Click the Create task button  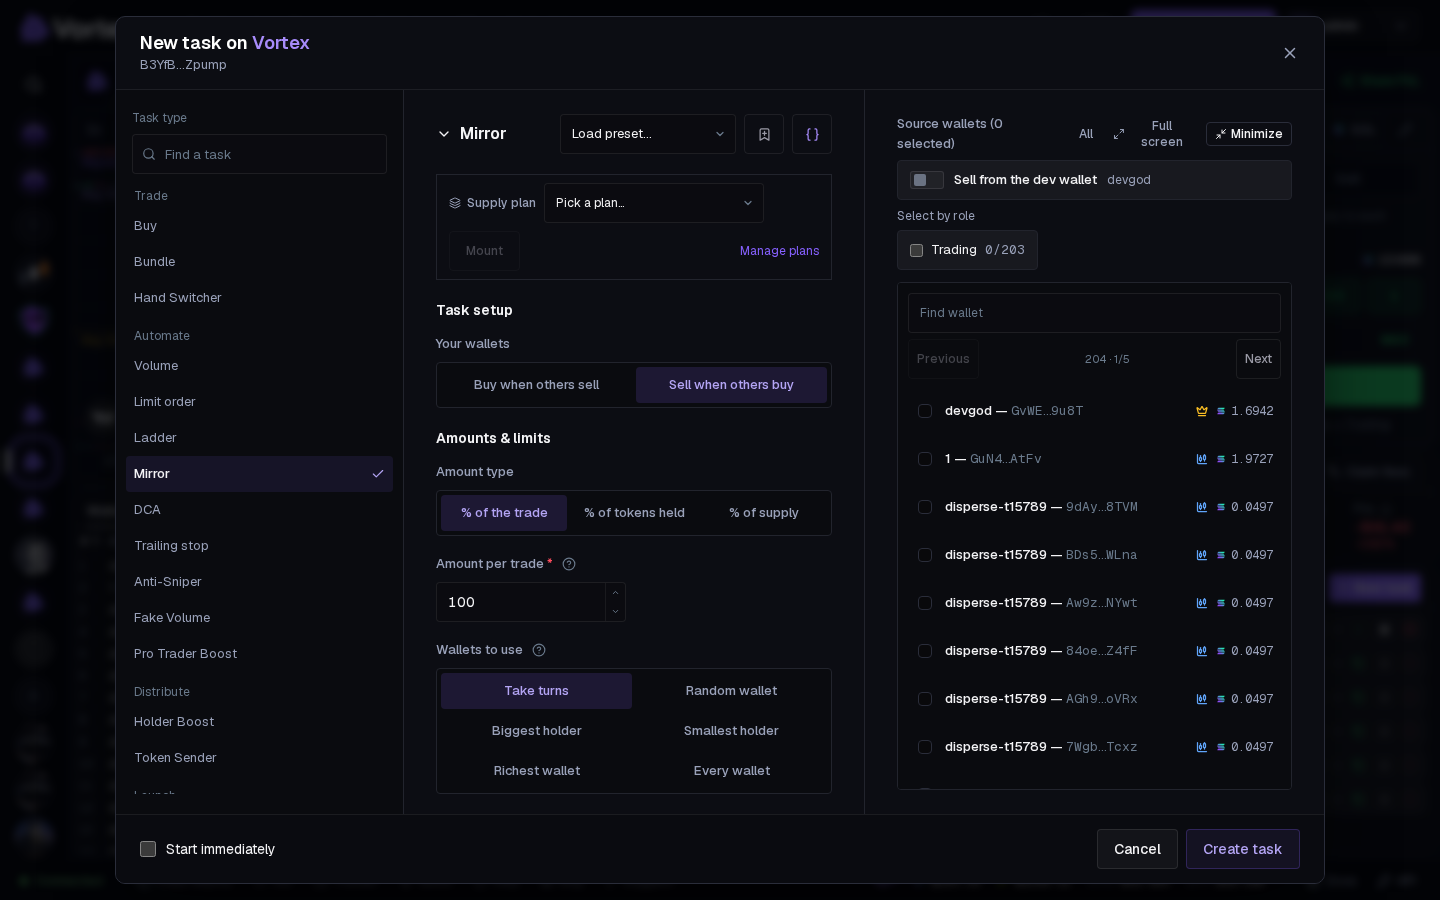[x=1243, y=849]
